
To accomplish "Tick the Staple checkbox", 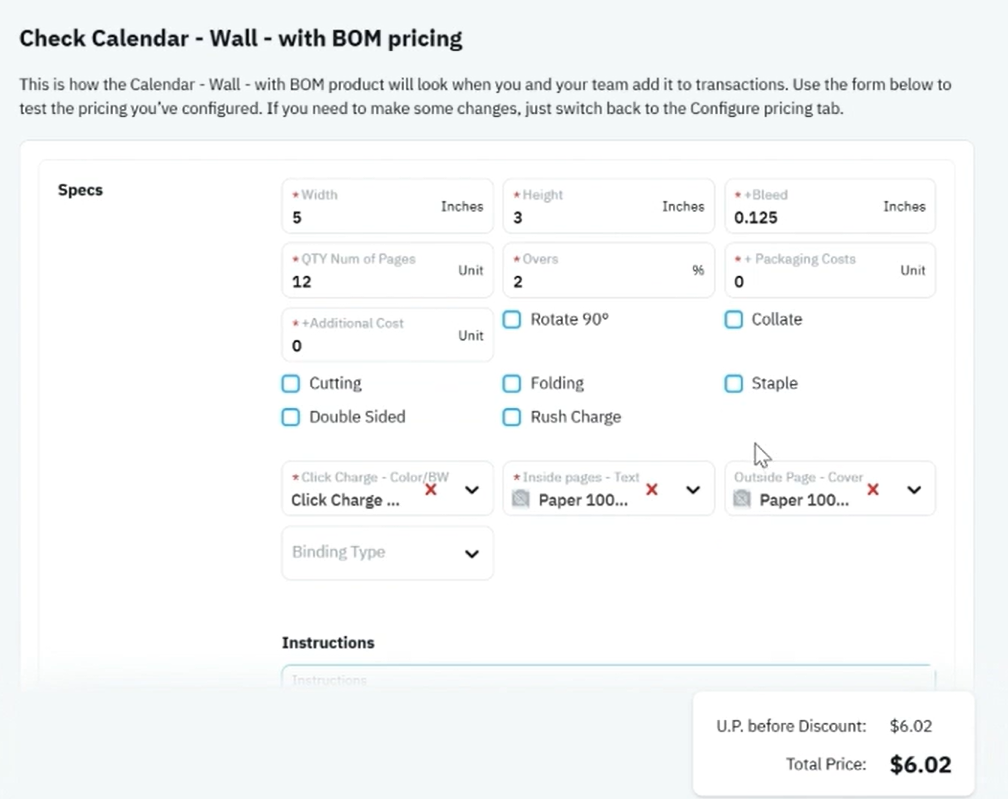I will point(734,384).
